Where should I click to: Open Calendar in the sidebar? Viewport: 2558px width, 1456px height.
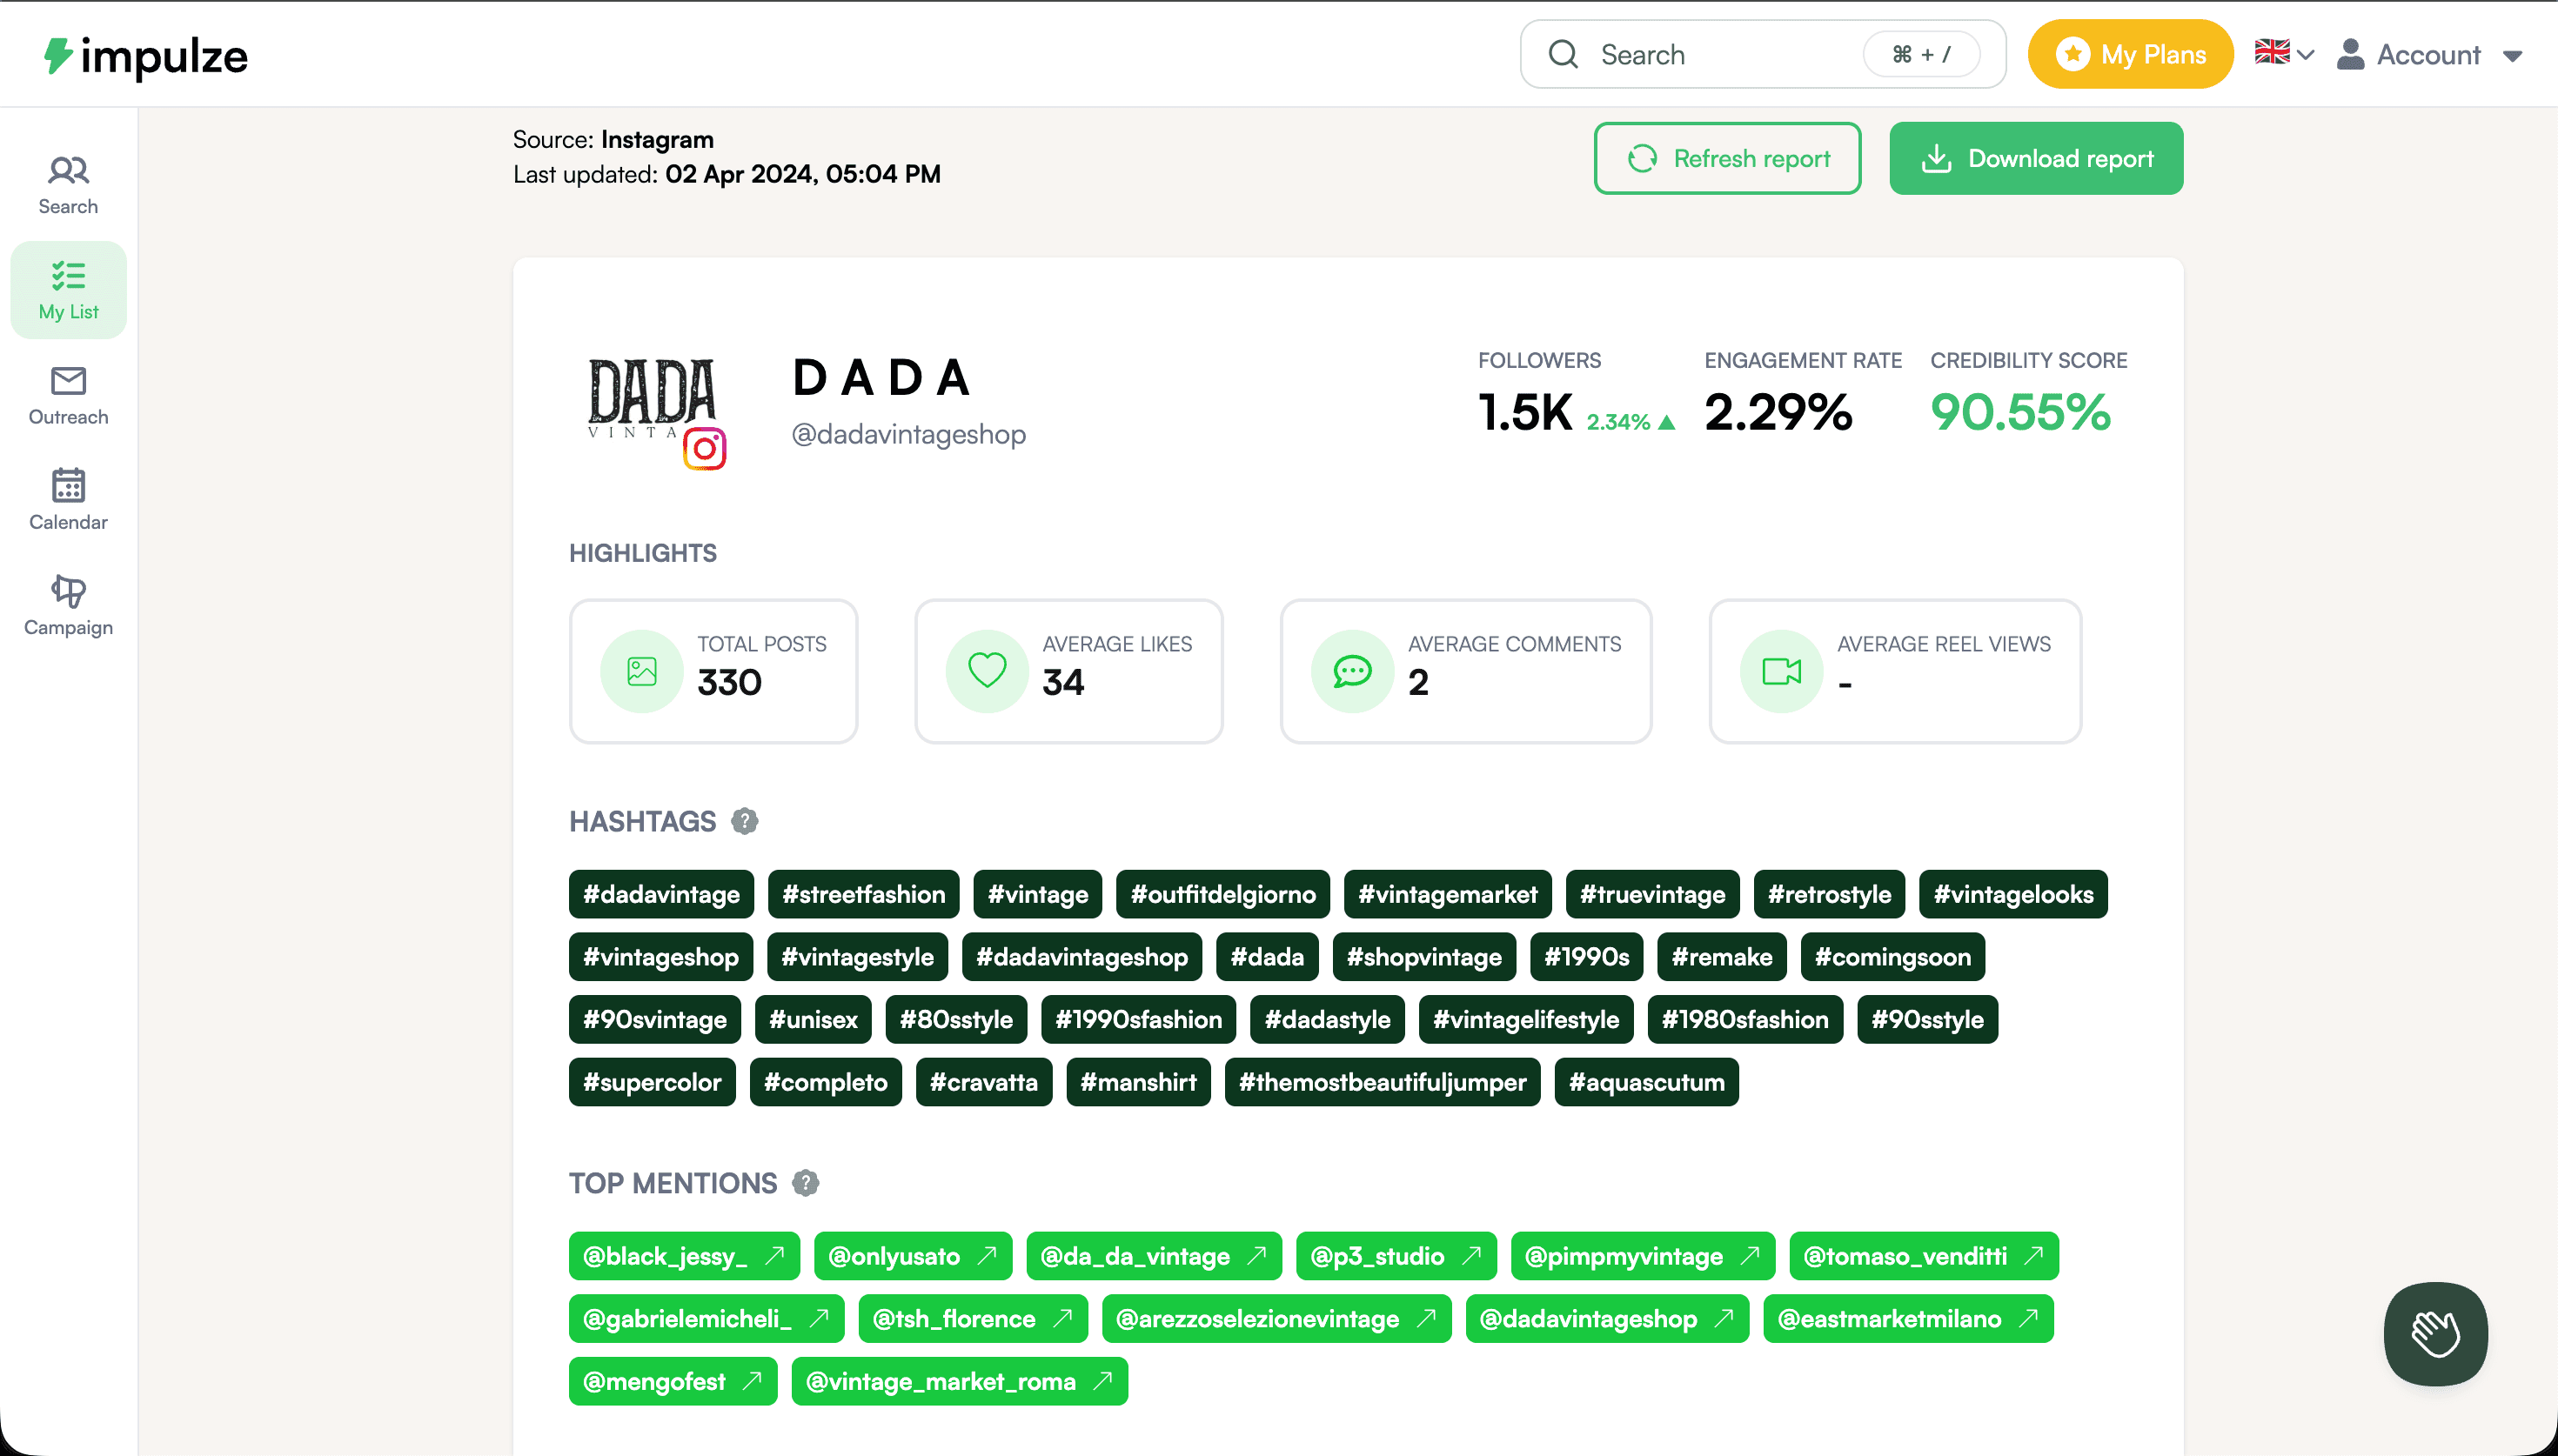point(68,500)
